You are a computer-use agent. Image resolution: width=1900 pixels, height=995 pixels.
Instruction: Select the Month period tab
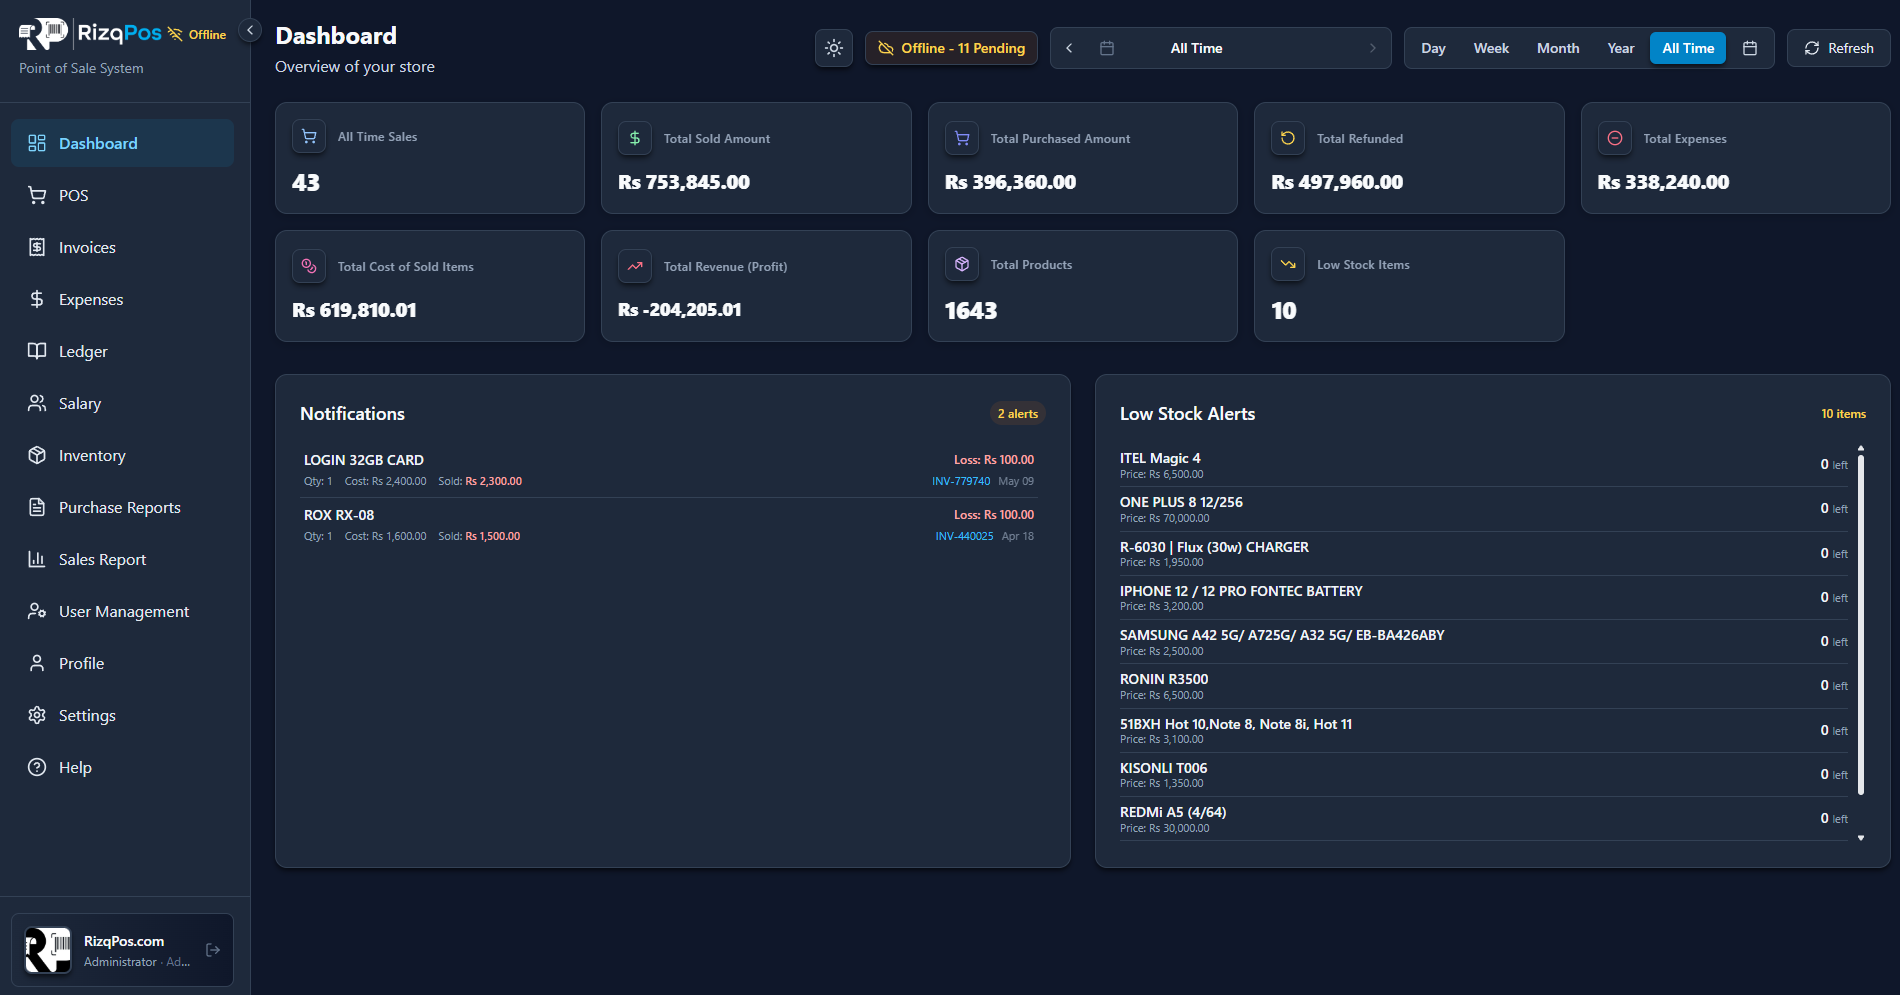pos(1558,48)
